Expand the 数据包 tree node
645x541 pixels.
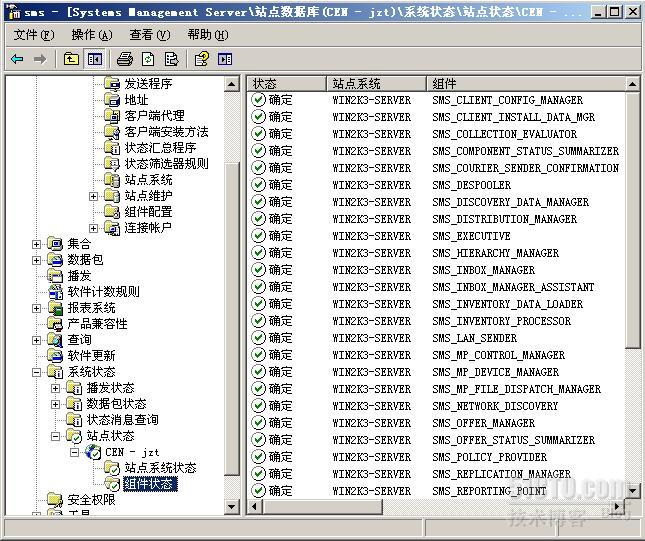[x=36, y=260]
